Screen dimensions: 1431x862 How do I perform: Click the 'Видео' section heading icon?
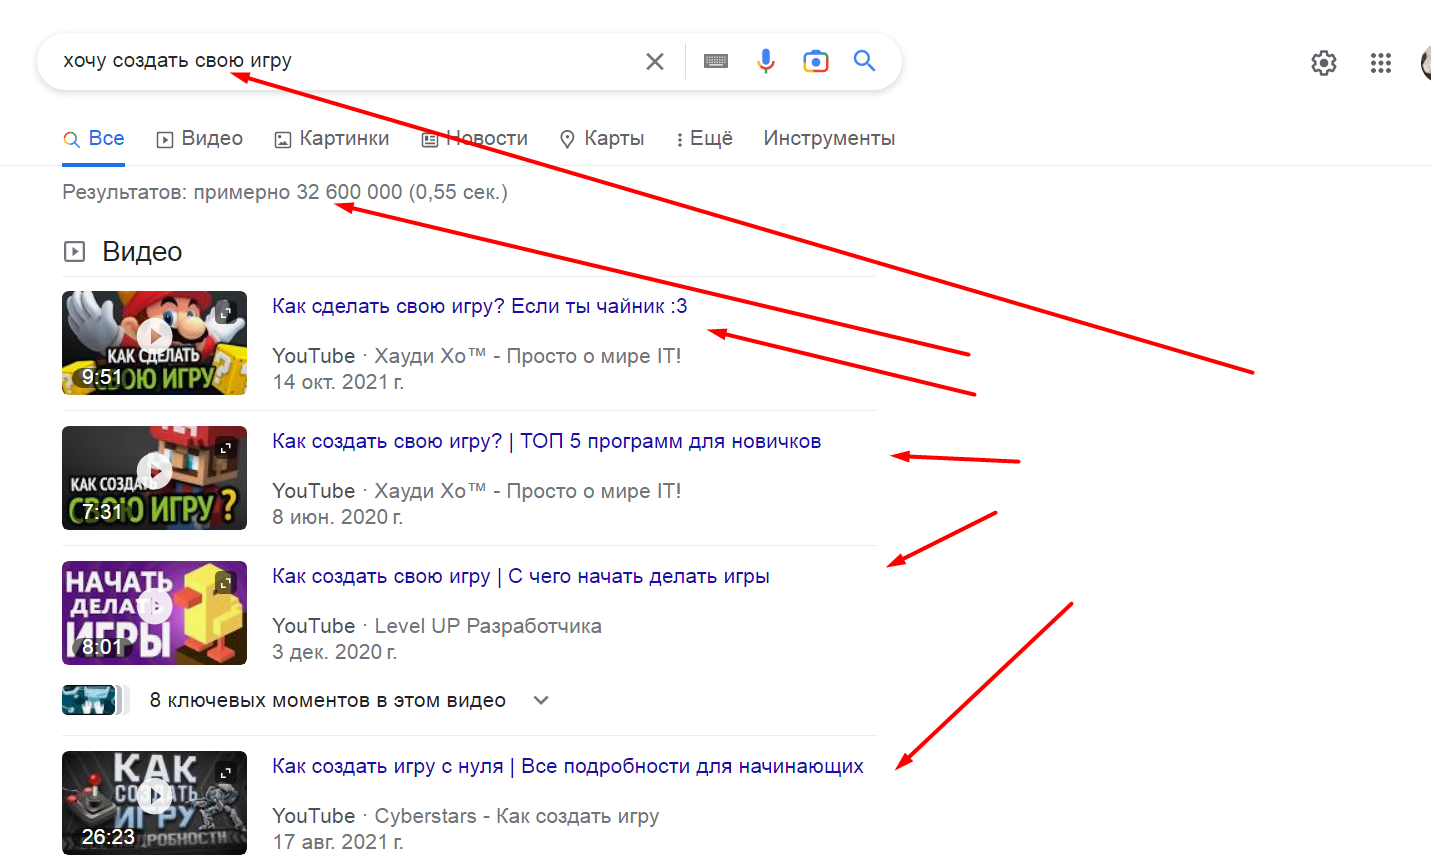[75, 251]
